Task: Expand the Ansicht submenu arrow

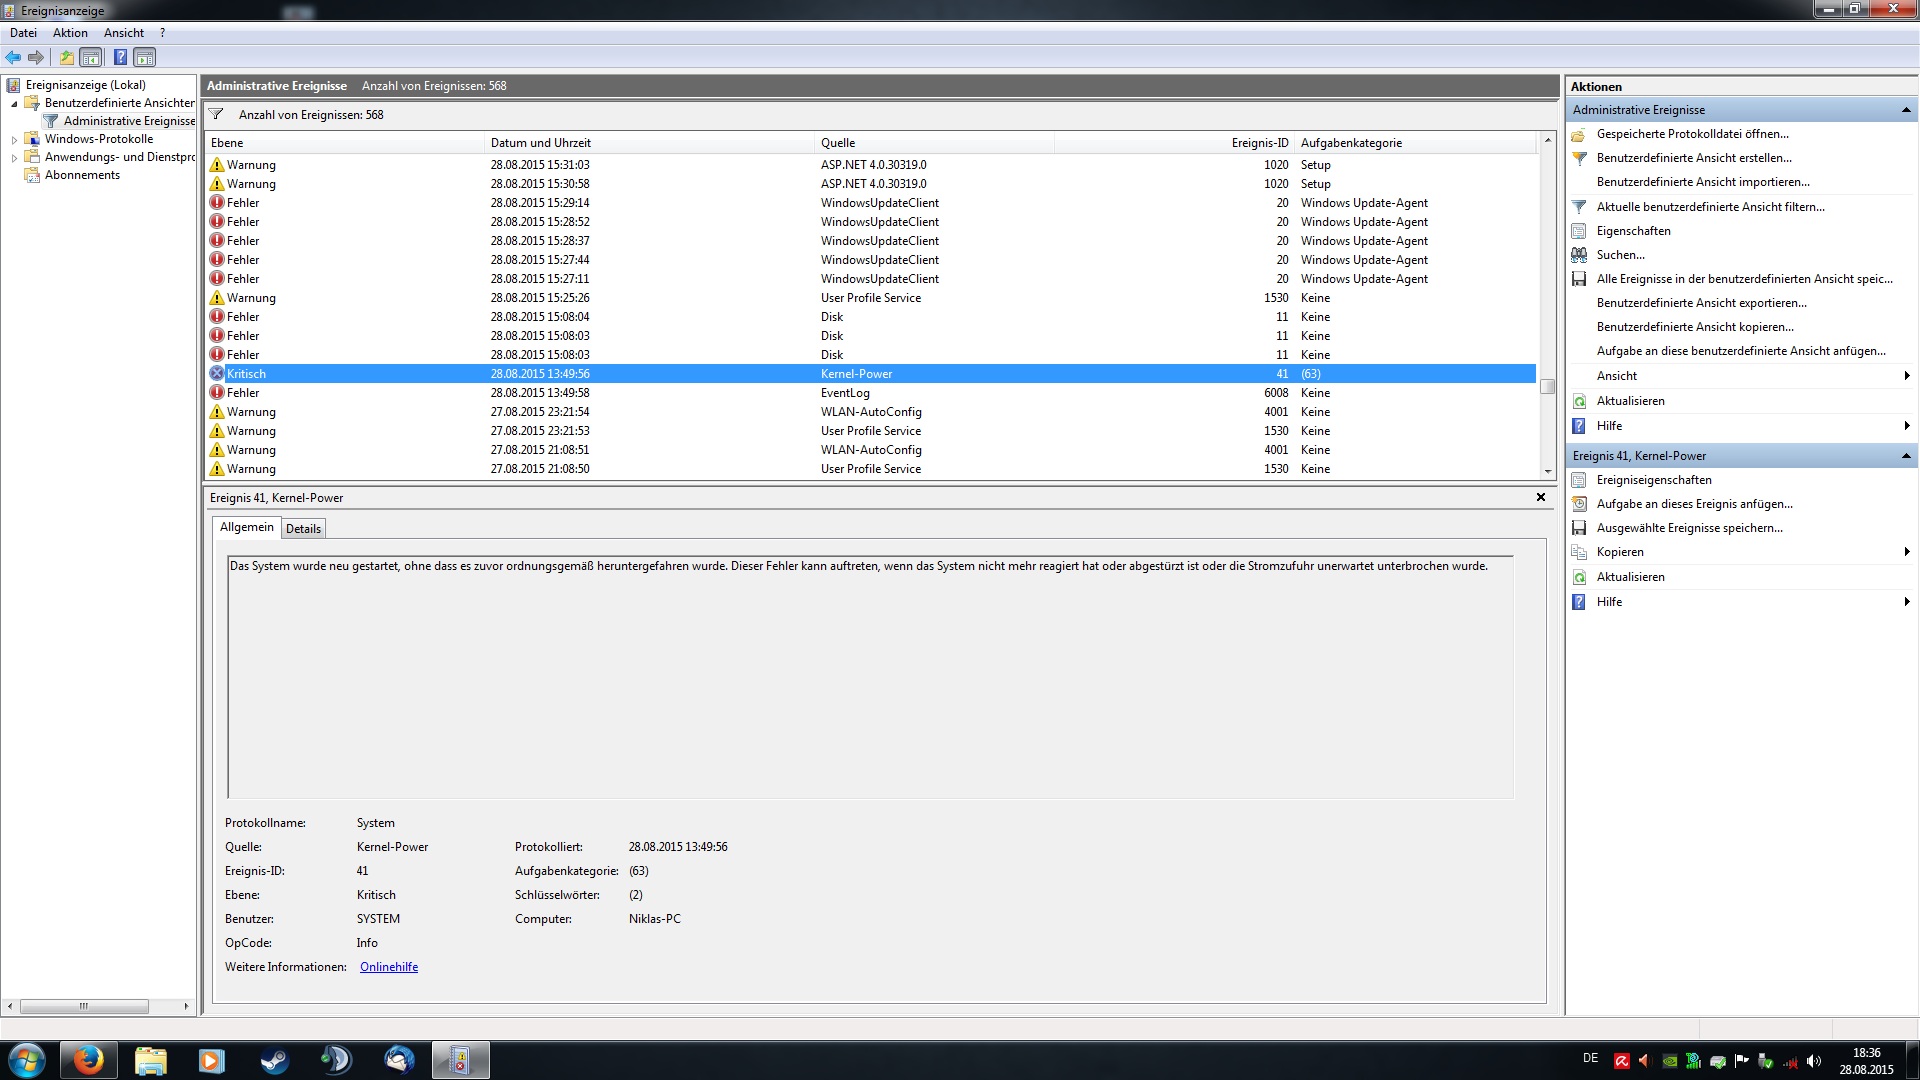Action: [1906, 376]
